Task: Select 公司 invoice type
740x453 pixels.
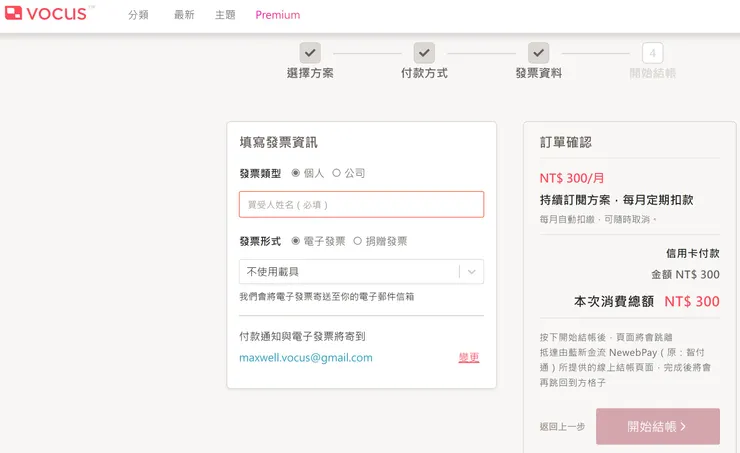Action: click(x=336, y=173)
